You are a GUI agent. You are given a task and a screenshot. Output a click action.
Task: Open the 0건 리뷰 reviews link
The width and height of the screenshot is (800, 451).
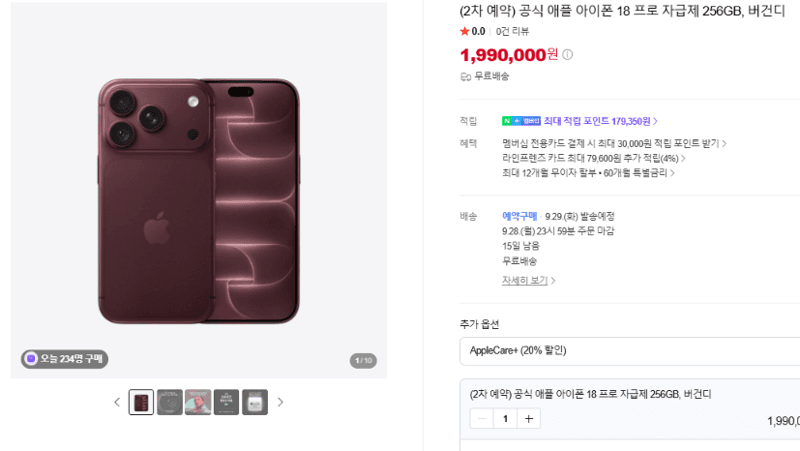click(x=512, y=32)
